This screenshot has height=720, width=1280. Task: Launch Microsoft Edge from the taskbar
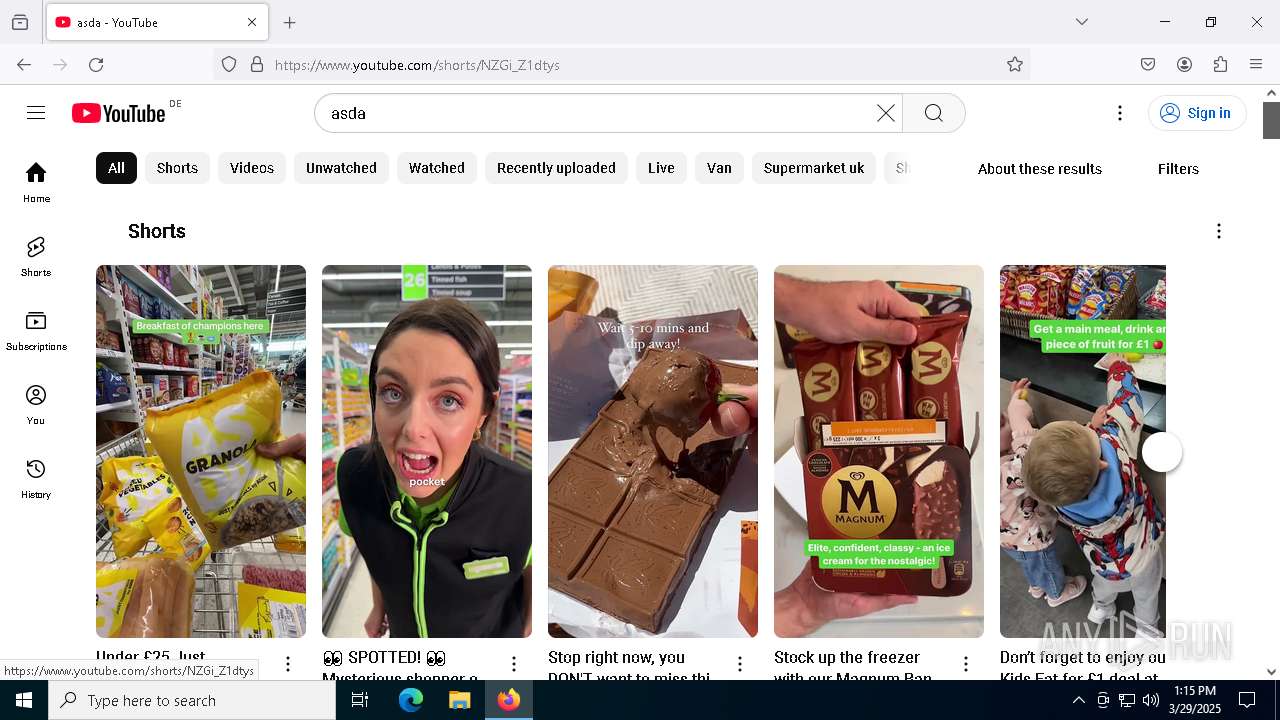tap(411, 700)
